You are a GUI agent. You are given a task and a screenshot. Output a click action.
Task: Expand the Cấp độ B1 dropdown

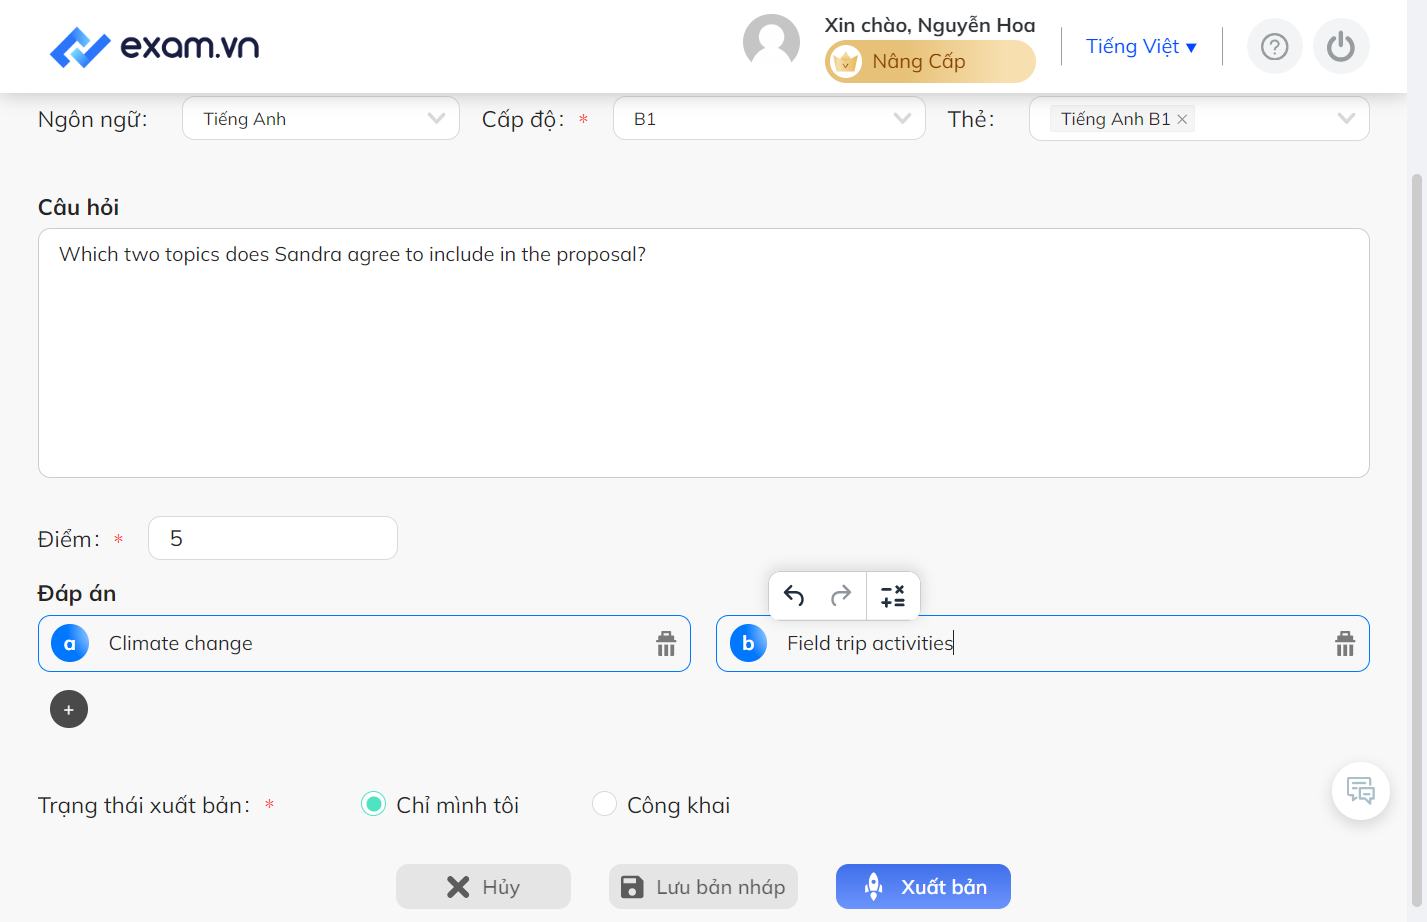tap(769, 118)
